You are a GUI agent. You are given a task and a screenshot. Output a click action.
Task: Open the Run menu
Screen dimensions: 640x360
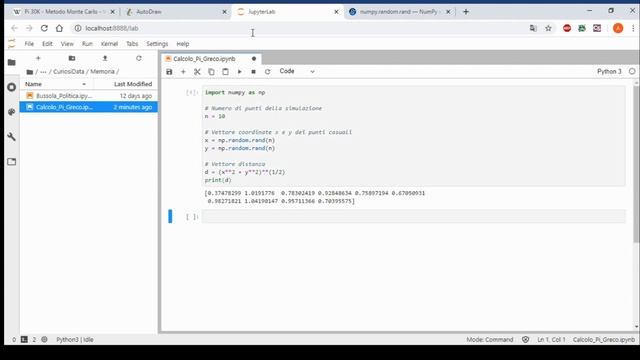point(87,44)
